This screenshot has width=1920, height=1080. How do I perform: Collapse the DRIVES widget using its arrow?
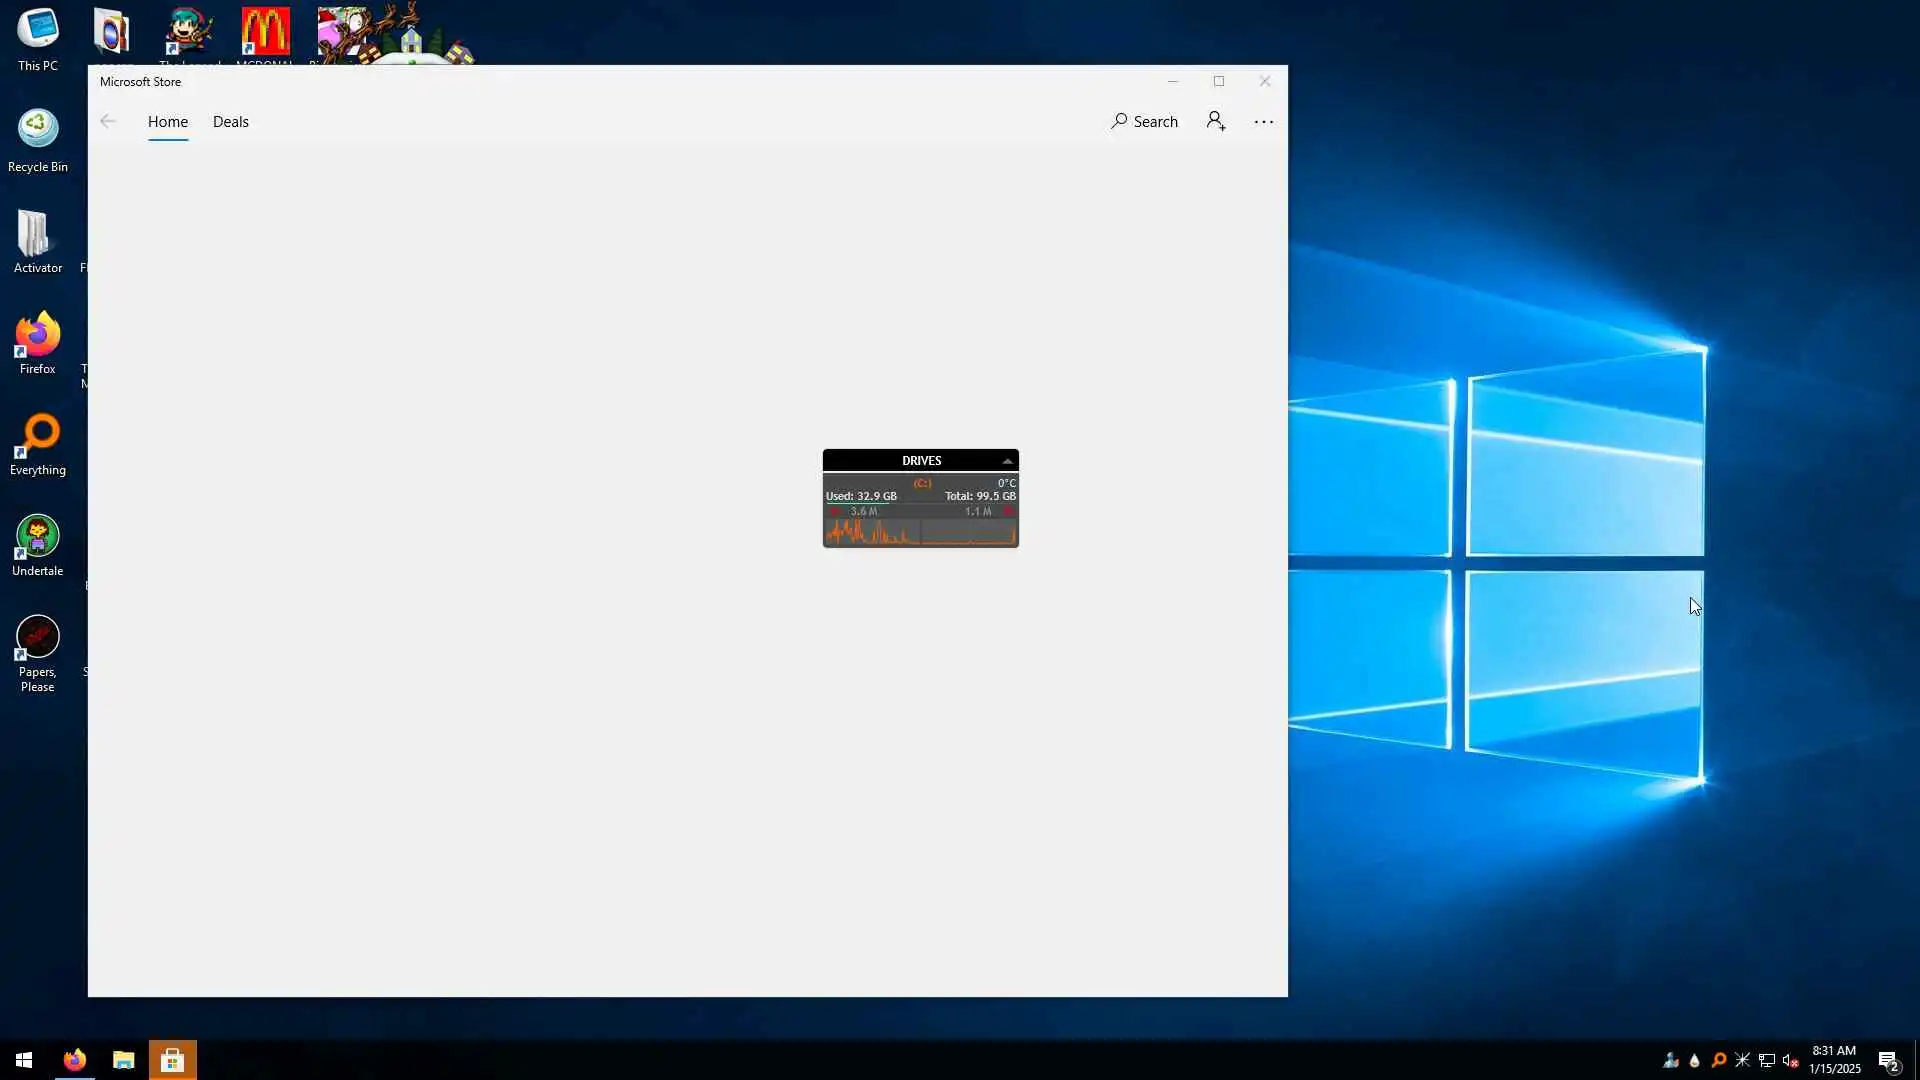click(1007, 461)
